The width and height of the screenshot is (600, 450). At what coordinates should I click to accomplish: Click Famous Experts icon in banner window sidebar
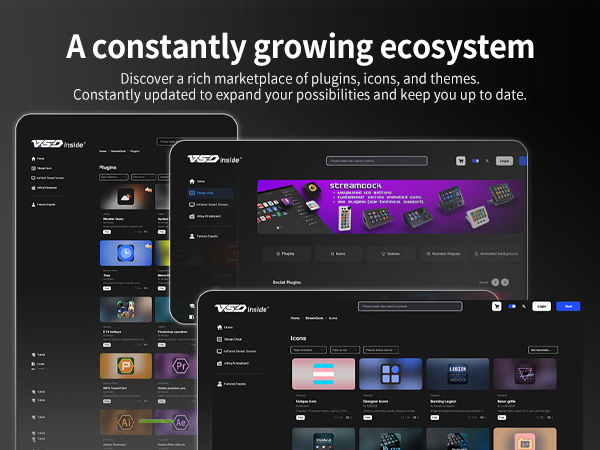click(192, 236)
